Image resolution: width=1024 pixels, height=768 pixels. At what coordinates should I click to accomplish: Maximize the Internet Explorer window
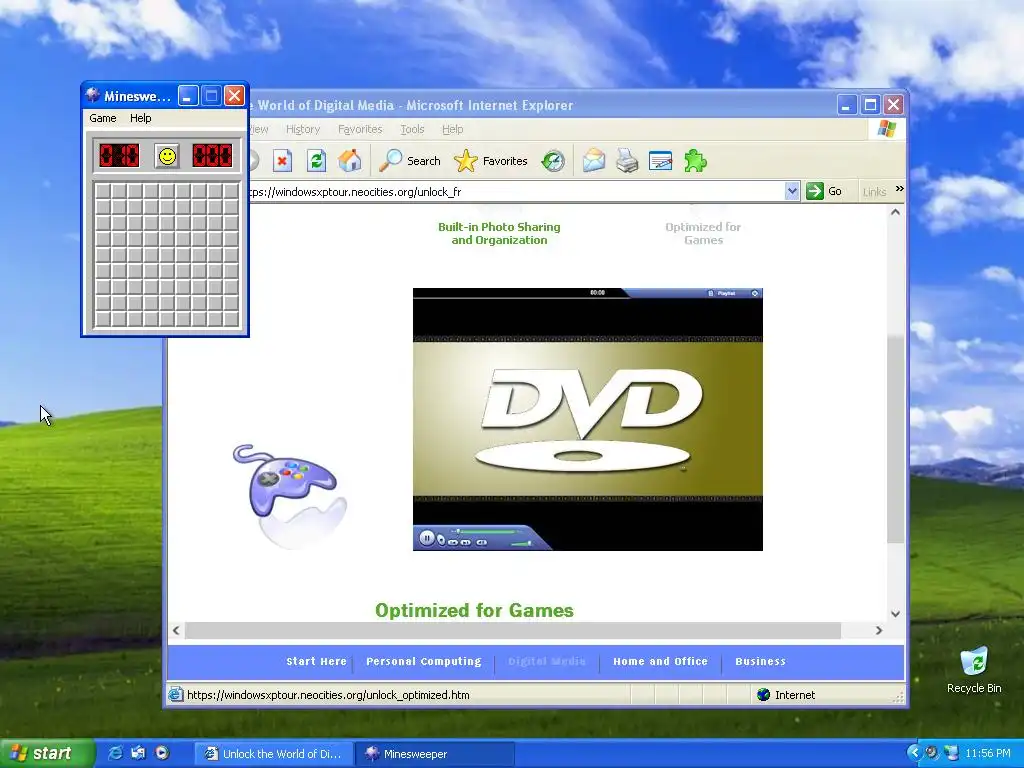(870, 104)
